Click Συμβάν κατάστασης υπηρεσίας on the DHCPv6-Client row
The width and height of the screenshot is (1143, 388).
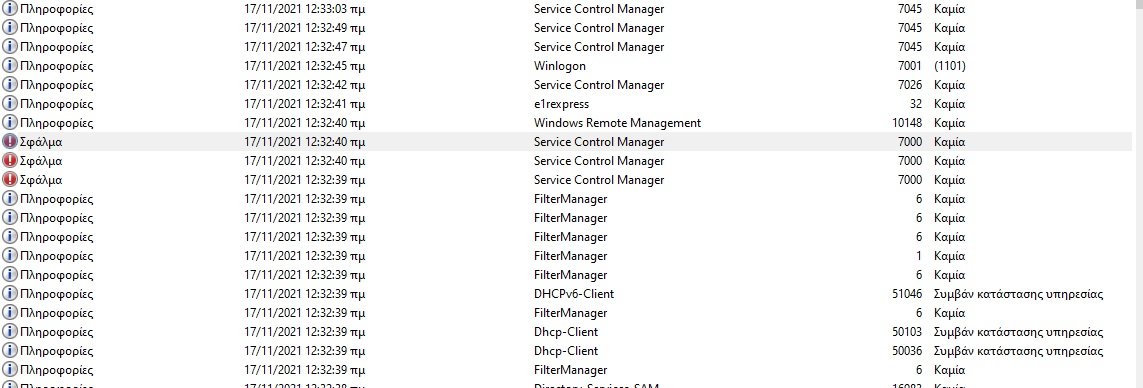pos(1018,294)
